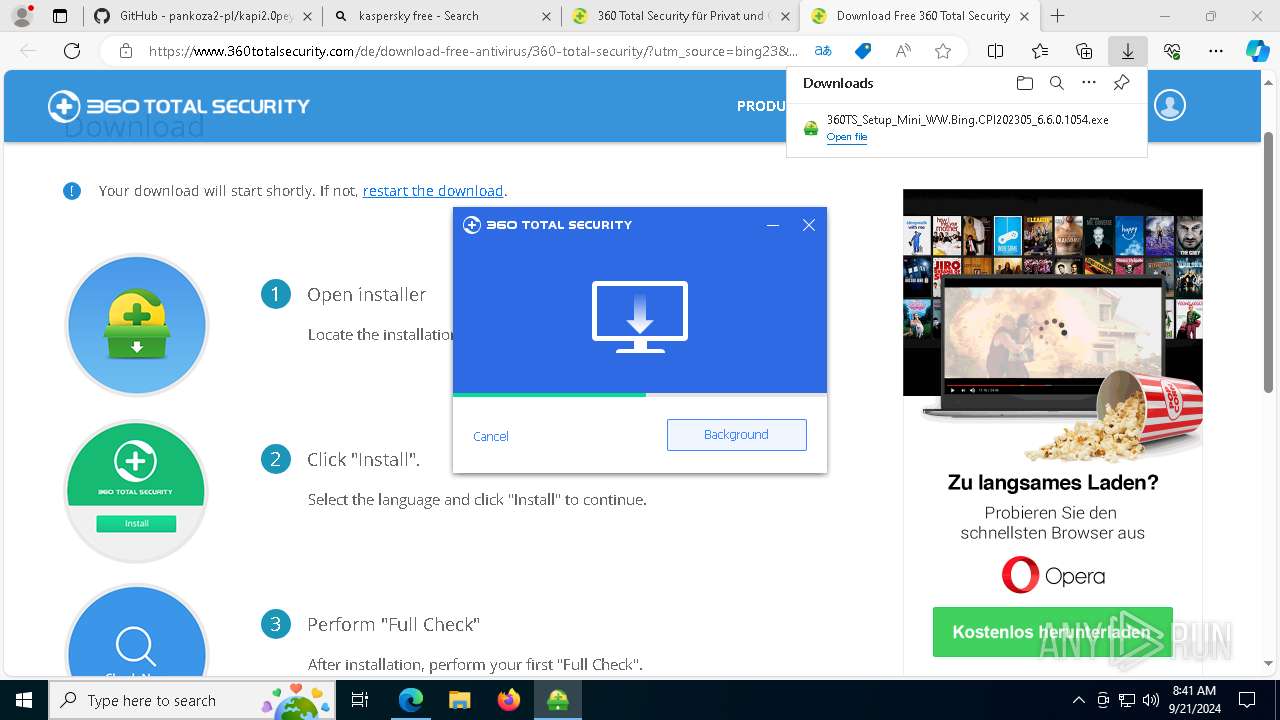Click Kostenlos herunterladen Opera button
1280x720 pixels.
1052,632
